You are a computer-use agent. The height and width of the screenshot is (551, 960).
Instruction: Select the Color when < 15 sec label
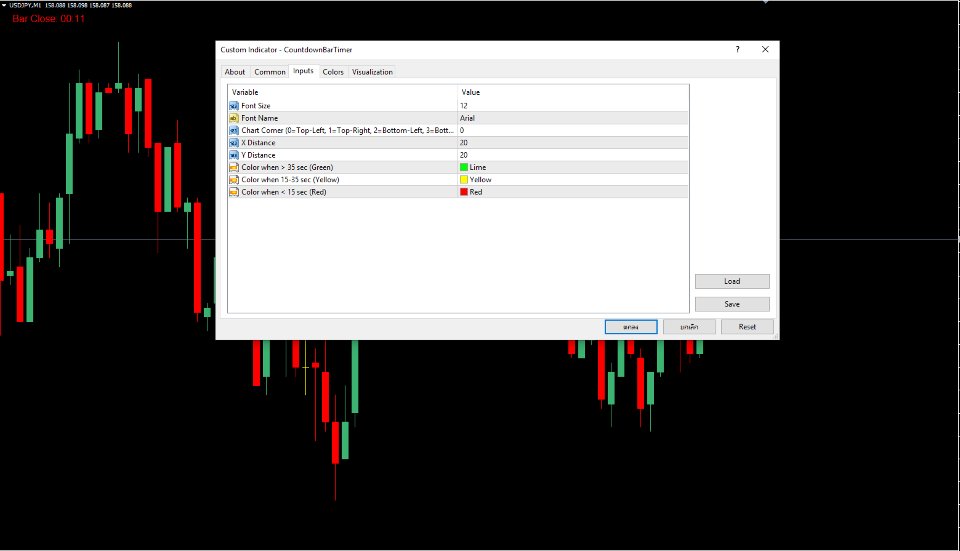283,192
